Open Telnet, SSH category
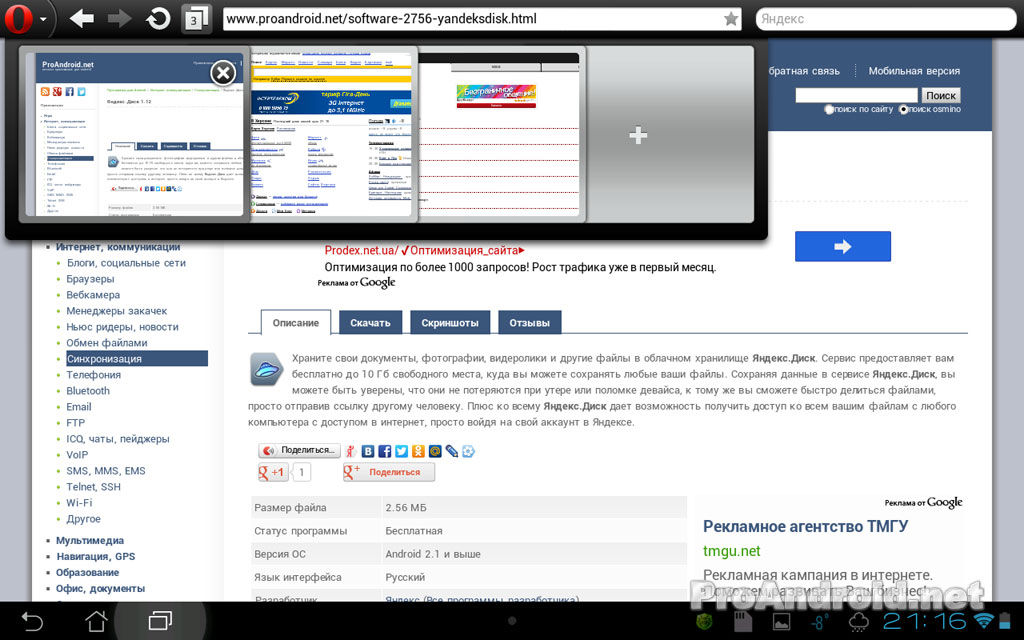This screenshot has height=640, width=1024. coord(93,487)
